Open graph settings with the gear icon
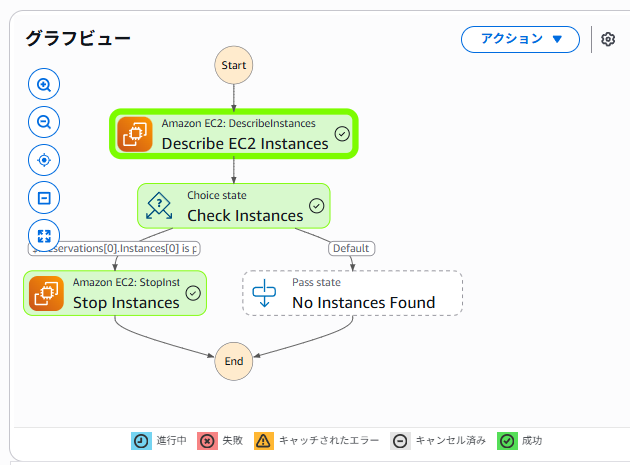The image size is (630, 465). (608, 39)
